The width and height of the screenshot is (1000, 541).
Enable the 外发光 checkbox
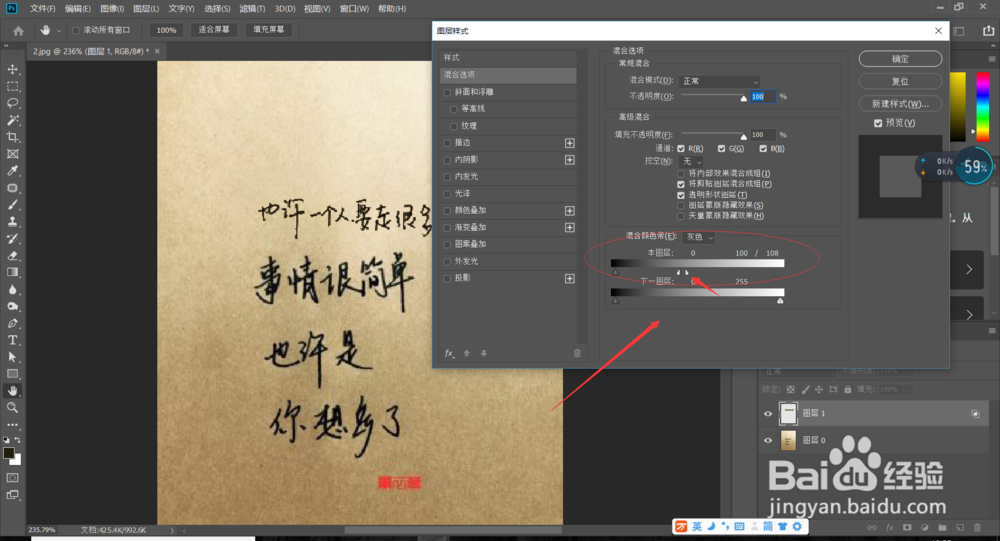447,262
